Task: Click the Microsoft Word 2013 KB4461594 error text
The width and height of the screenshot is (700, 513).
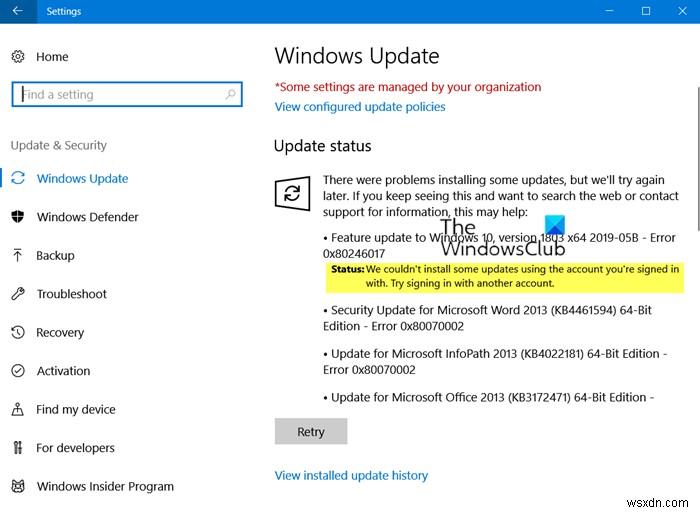Action: (487, 318)
